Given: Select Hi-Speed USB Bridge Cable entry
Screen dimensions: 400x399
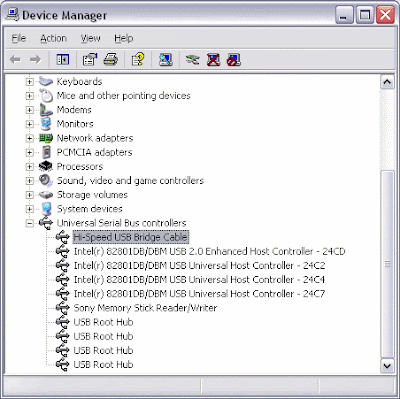Looking at the screenshot, I should 131,237.
